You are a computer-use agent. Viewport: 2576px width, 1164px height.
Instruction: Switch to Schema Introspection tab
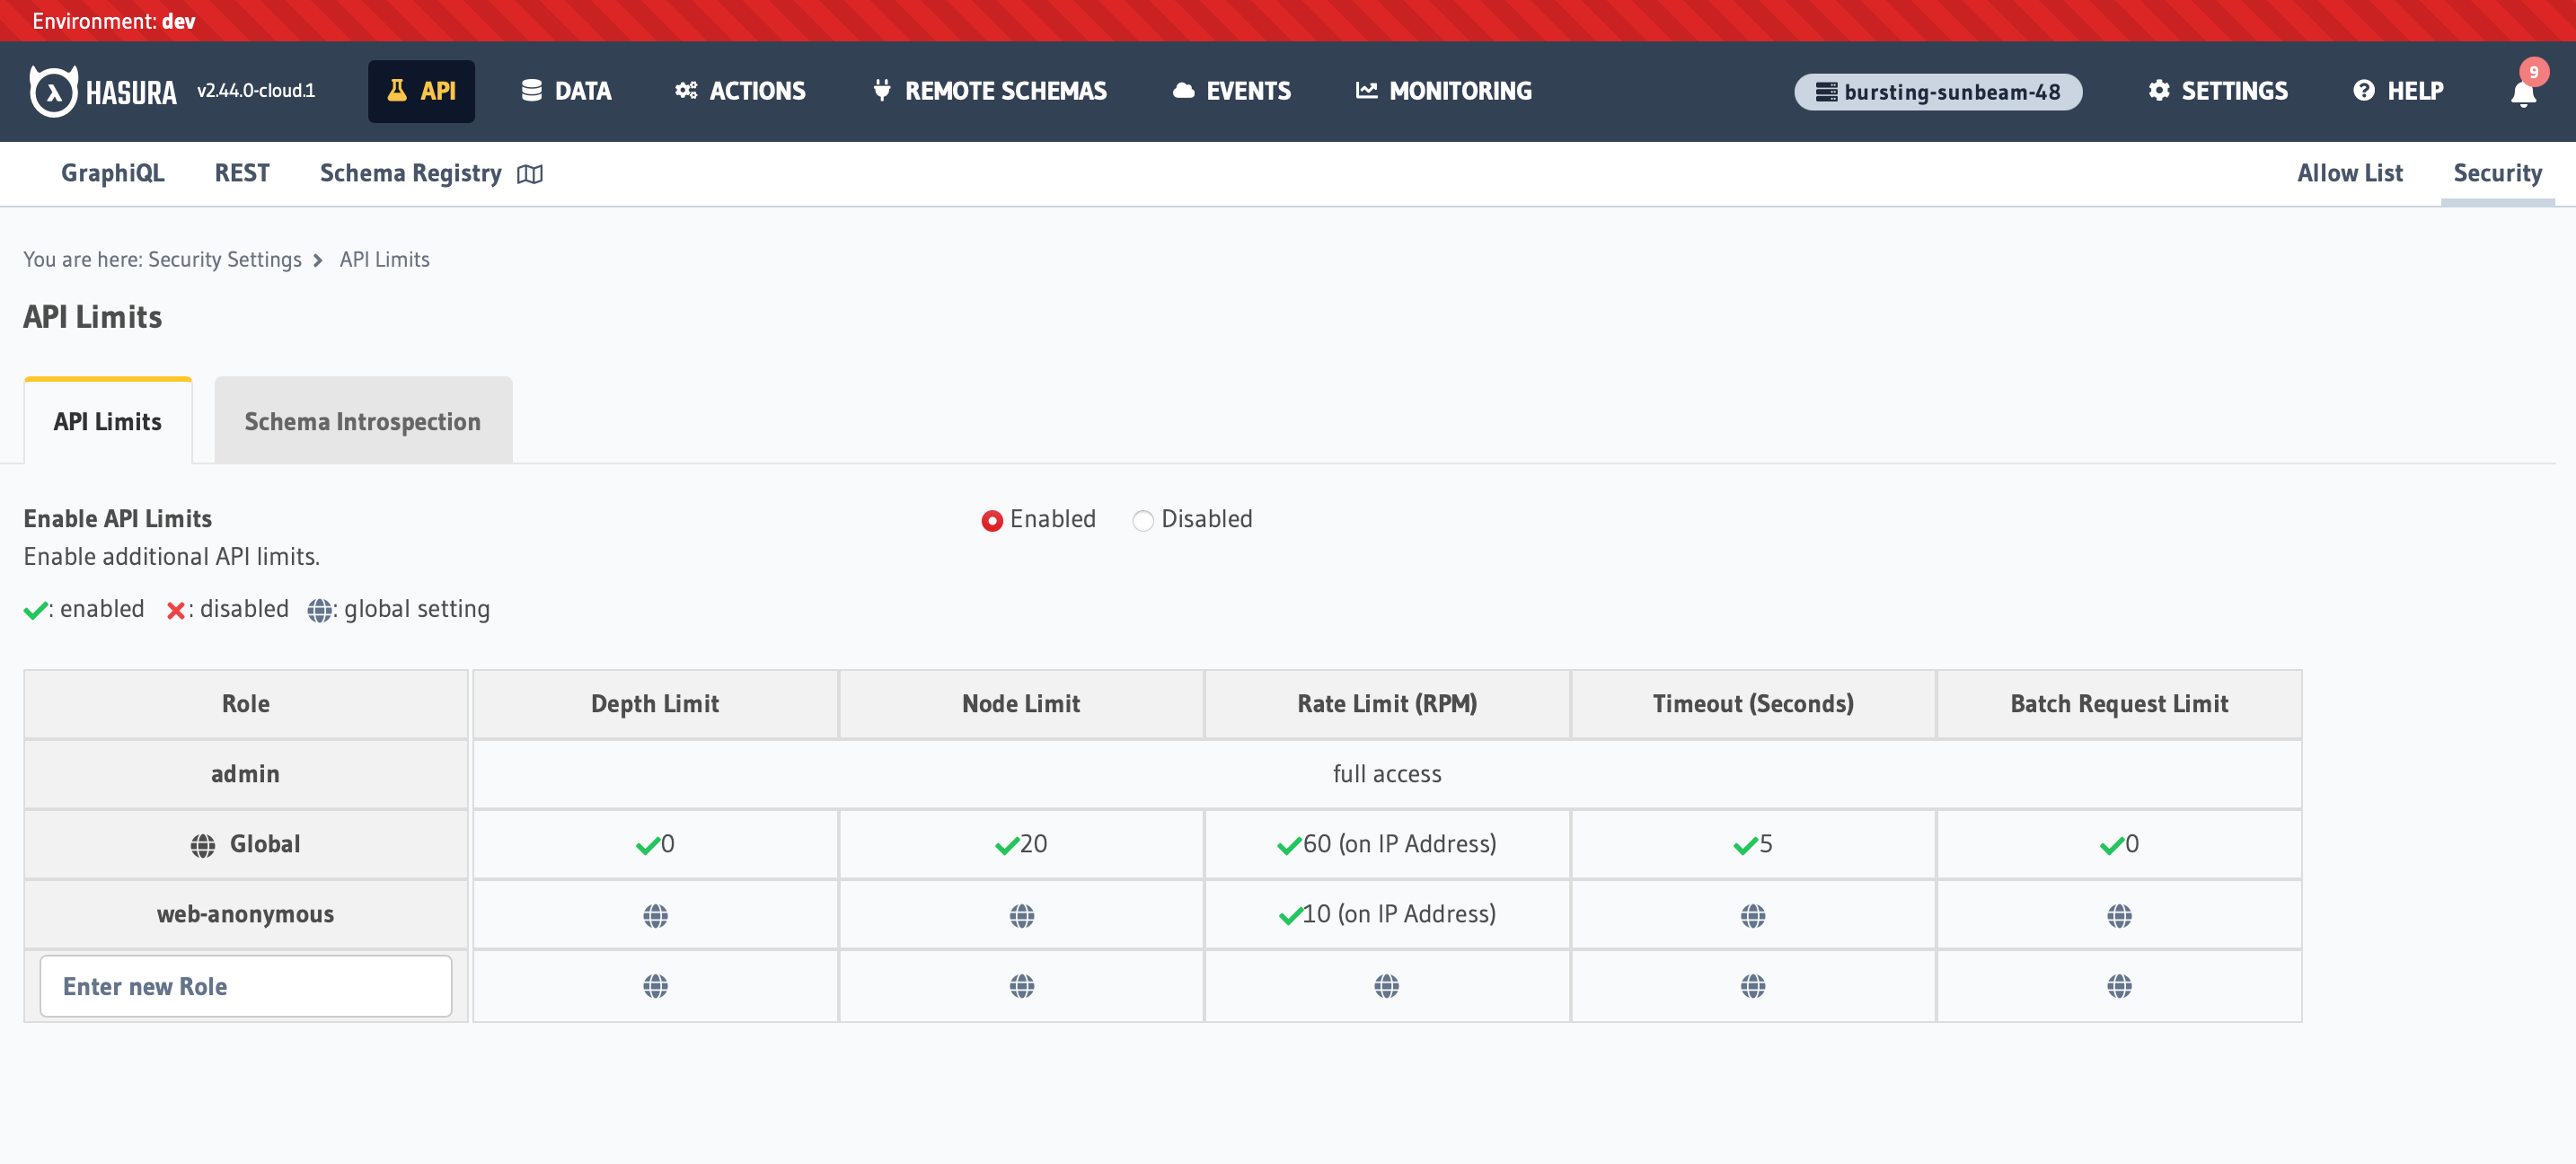point(362,421)
